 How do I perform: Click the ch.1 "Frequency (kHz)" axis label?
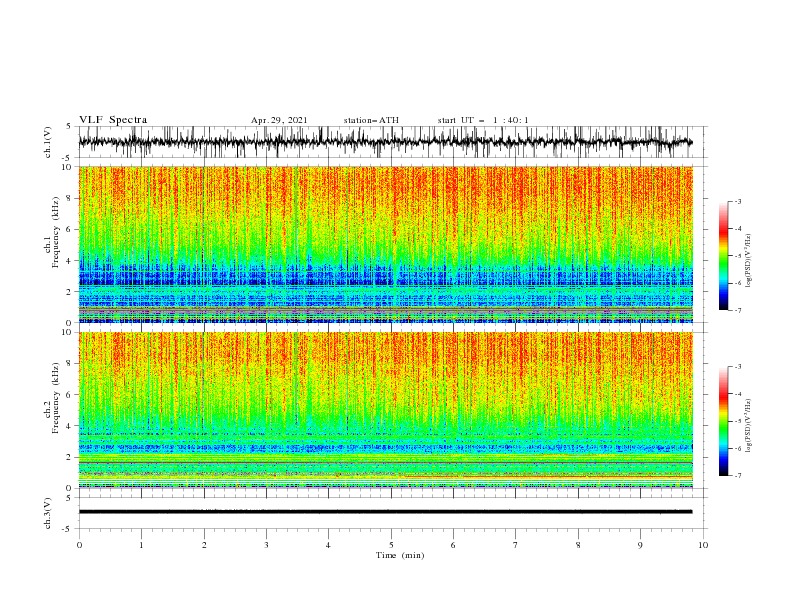[55, 230]
